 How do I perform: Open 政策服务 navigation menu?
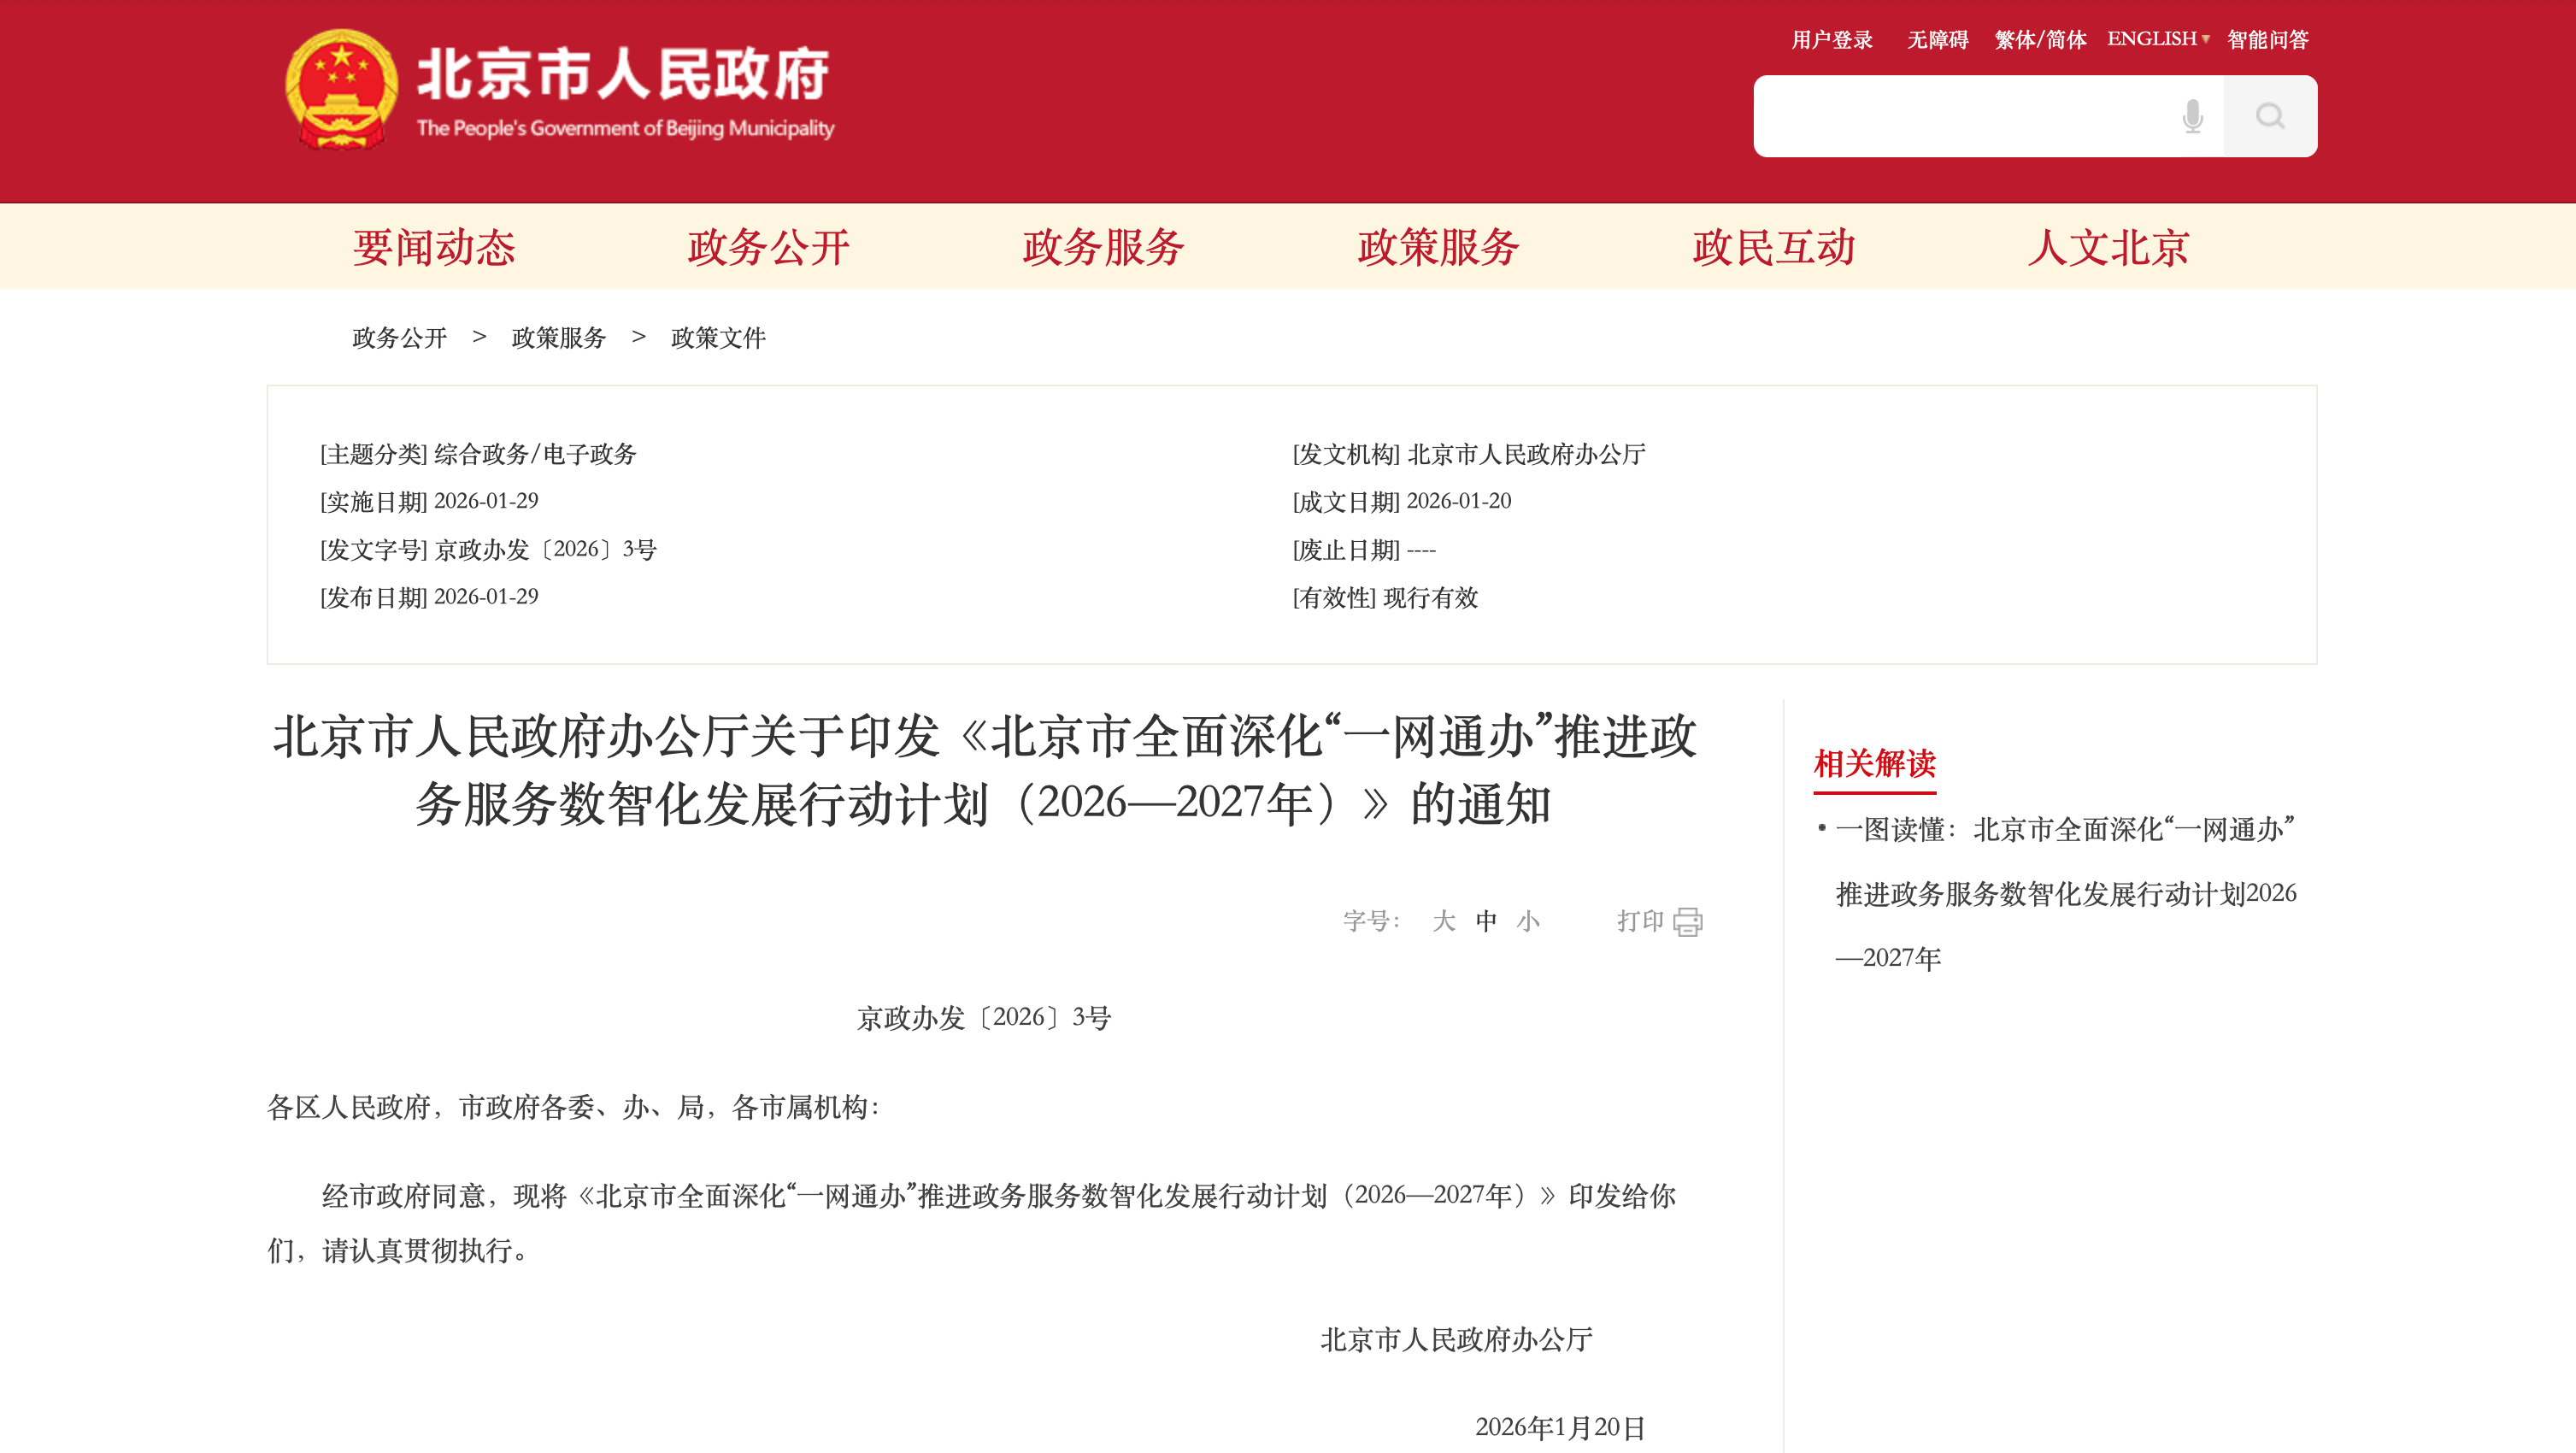[x=1438, y=247]
